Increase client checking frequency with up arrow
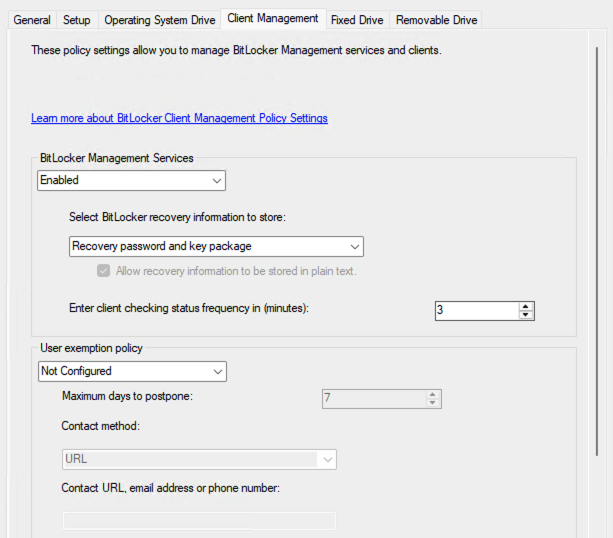This screenshot has width=613, height=538. [526, 307]
